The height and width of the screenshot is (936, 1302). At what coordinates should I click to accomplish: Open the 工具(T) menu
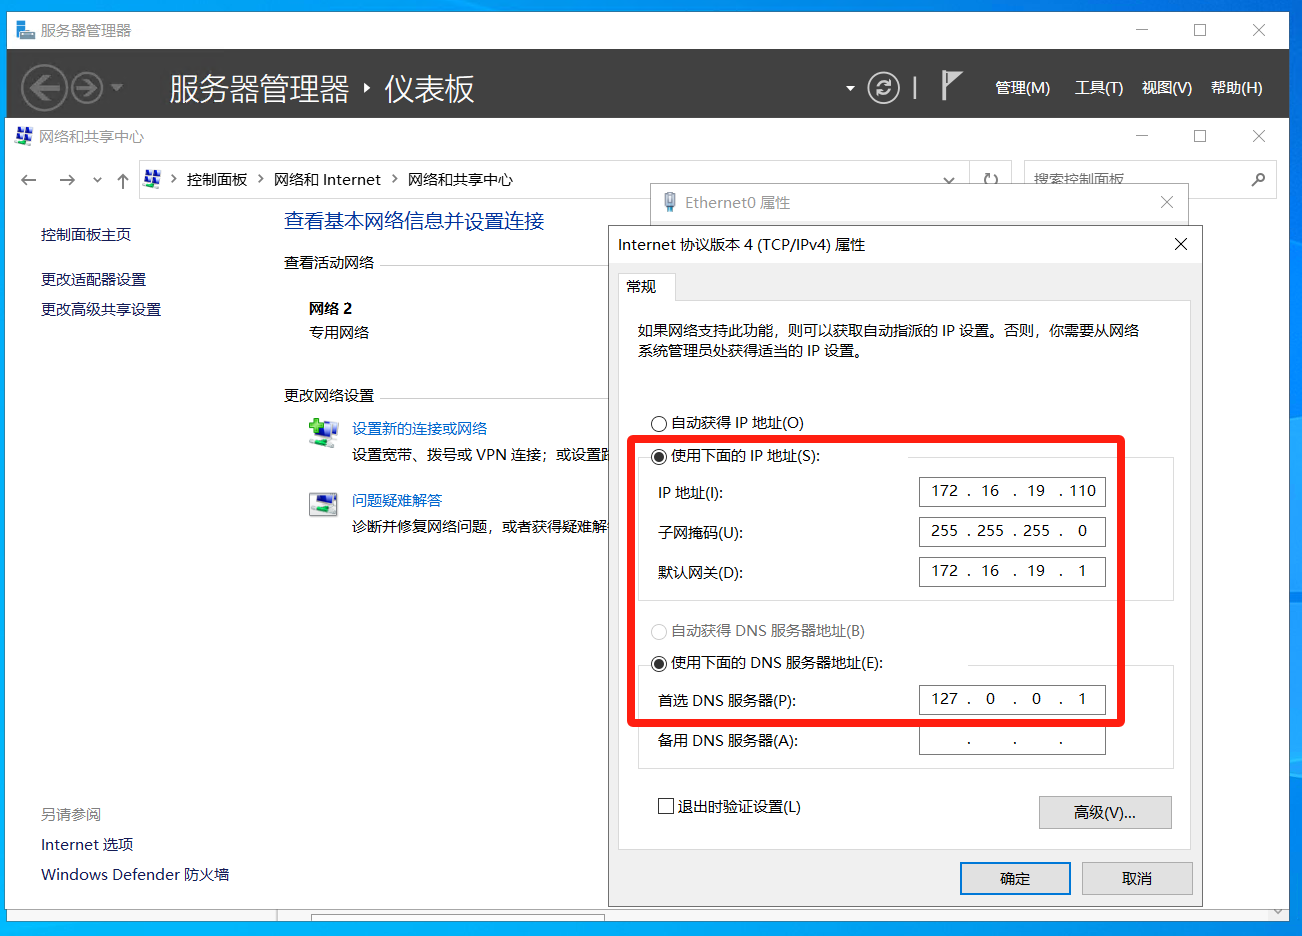click(1098, 88)
